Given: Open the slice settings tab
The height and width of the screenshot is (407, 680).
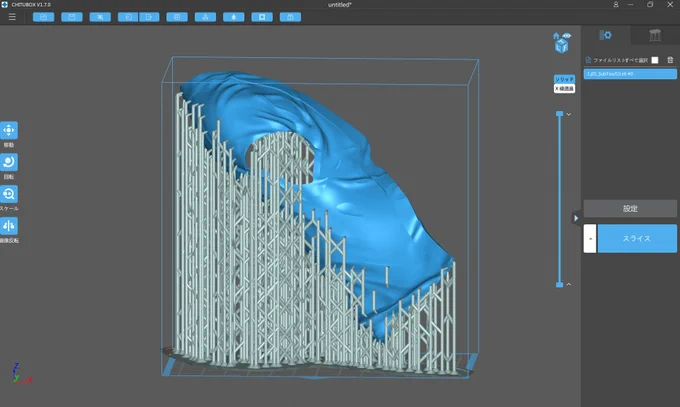Looking at the screenshot, I should pos(605,35).
